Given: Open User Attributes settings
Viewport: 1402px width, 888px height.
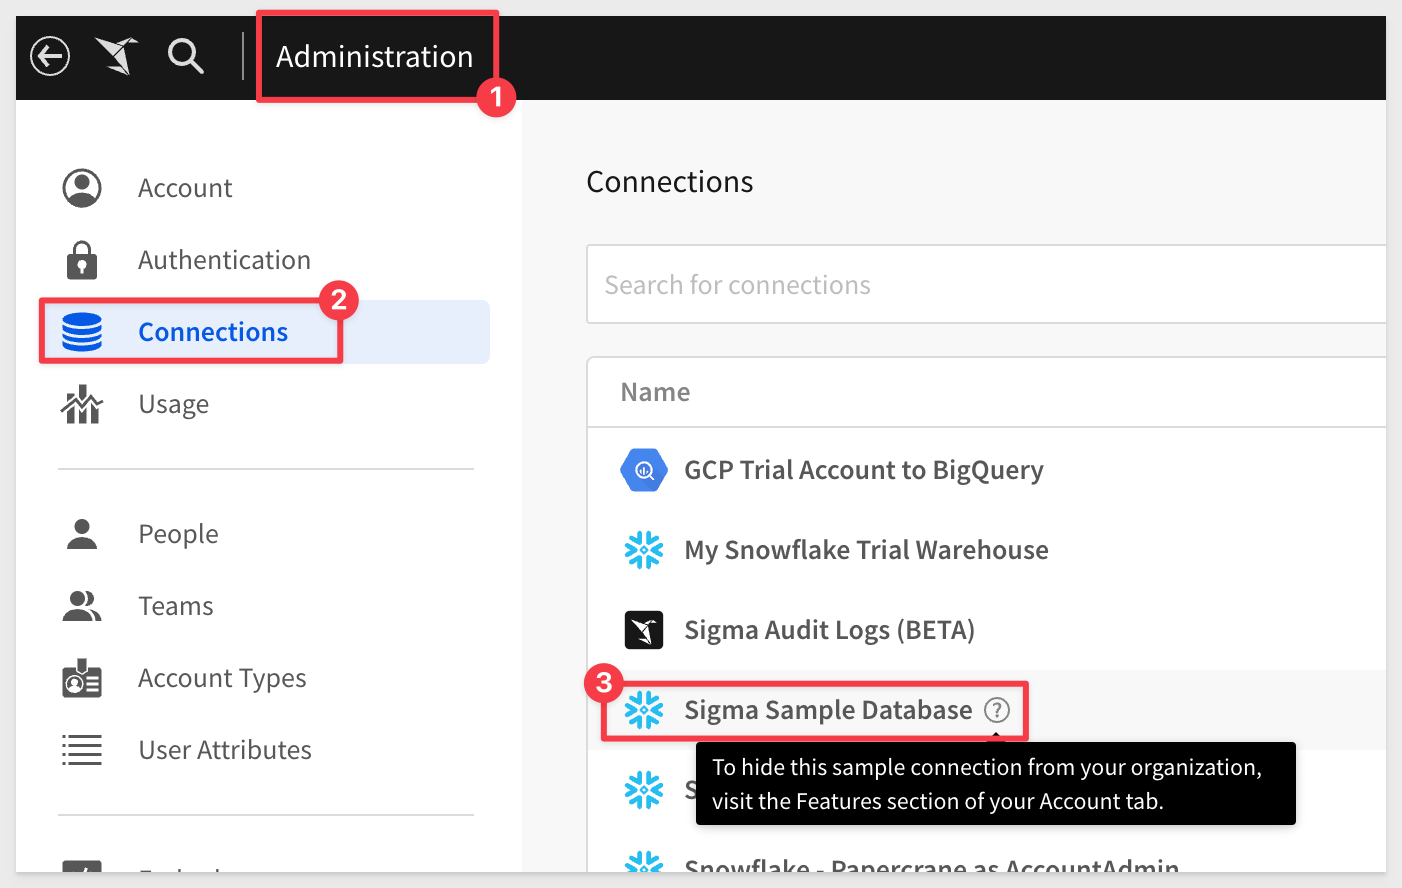Looking at the screenshot, I should click(x=225, y=750).
